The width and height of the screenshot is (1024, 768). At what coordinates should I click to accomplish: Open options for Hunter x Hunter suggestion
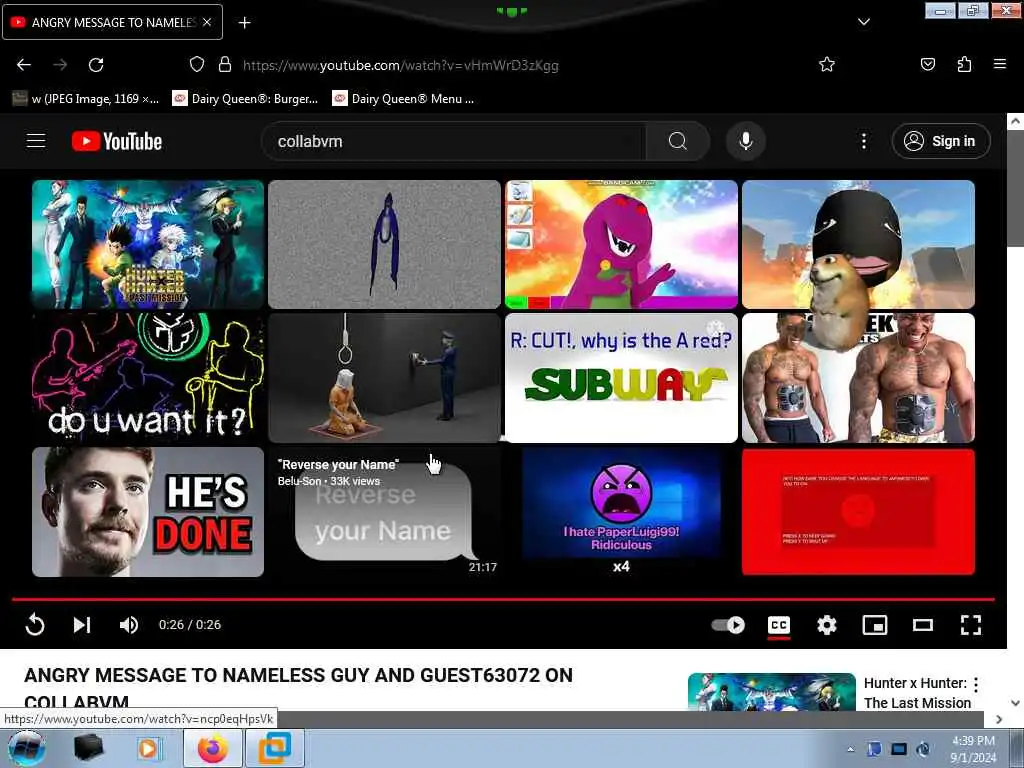point(976,684)
